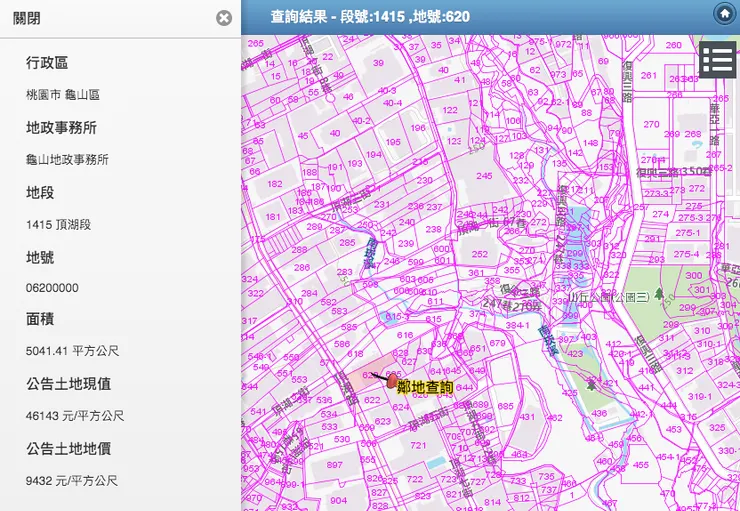
Task: Select parcel 195 on the map
Action: point(392,142)
